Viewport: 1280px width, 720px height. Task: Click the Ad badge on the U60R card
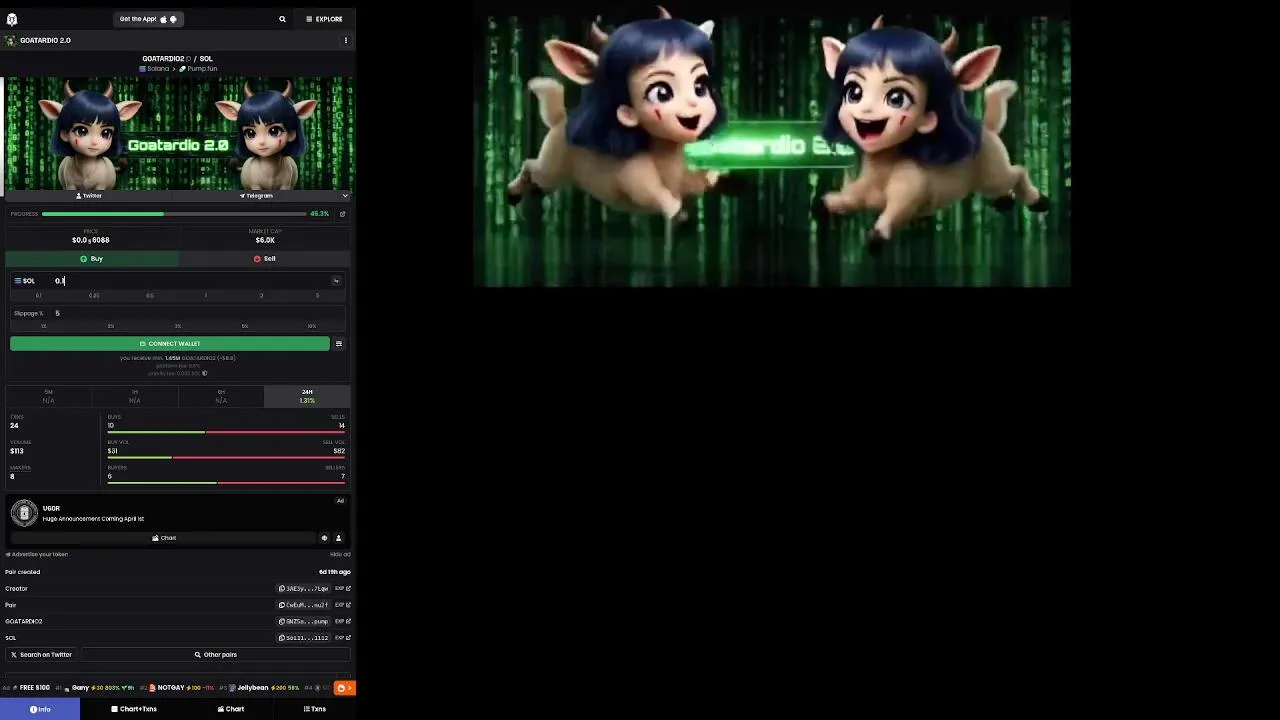pos(340,501)
